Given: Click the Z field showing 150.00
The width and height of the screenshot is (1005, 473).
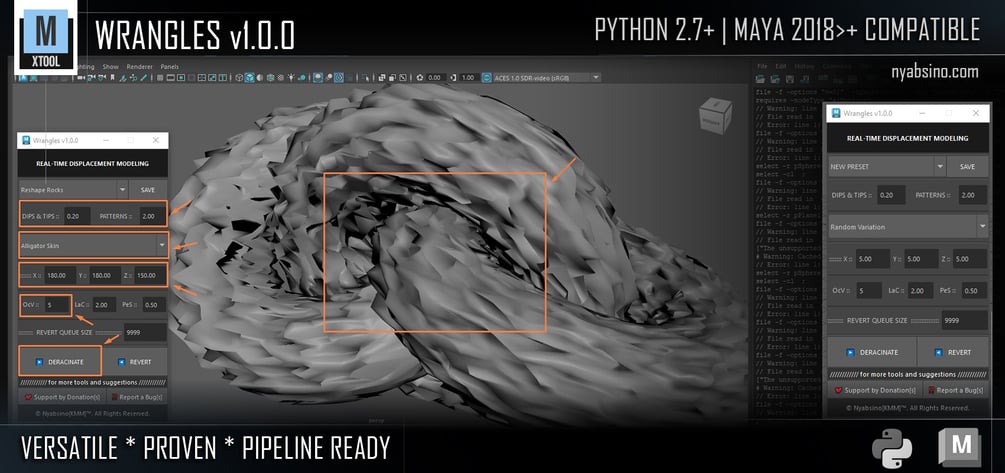Looking at the screenshot, I should pos(150,275).
